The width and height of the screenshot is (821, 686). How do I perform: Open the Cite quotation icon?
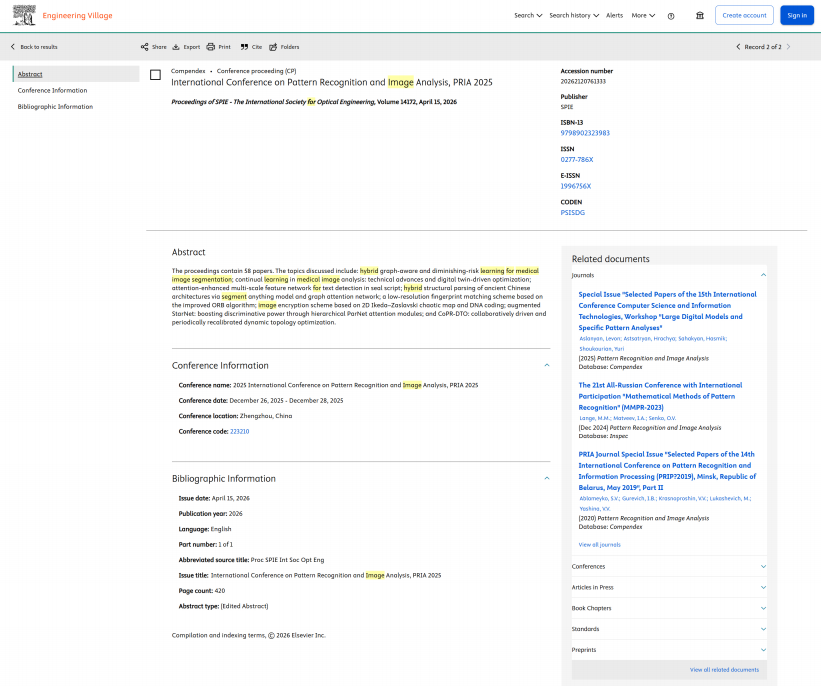coord(244,47)
